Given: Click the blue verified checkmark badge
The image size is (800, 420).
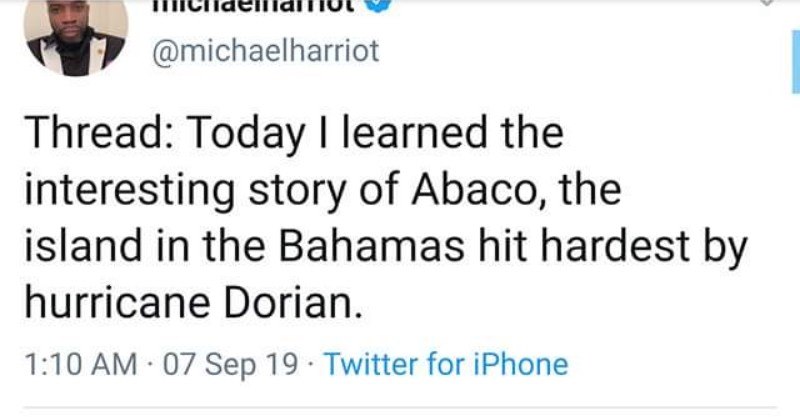Looking at the screenshot, I should [378, 5].
